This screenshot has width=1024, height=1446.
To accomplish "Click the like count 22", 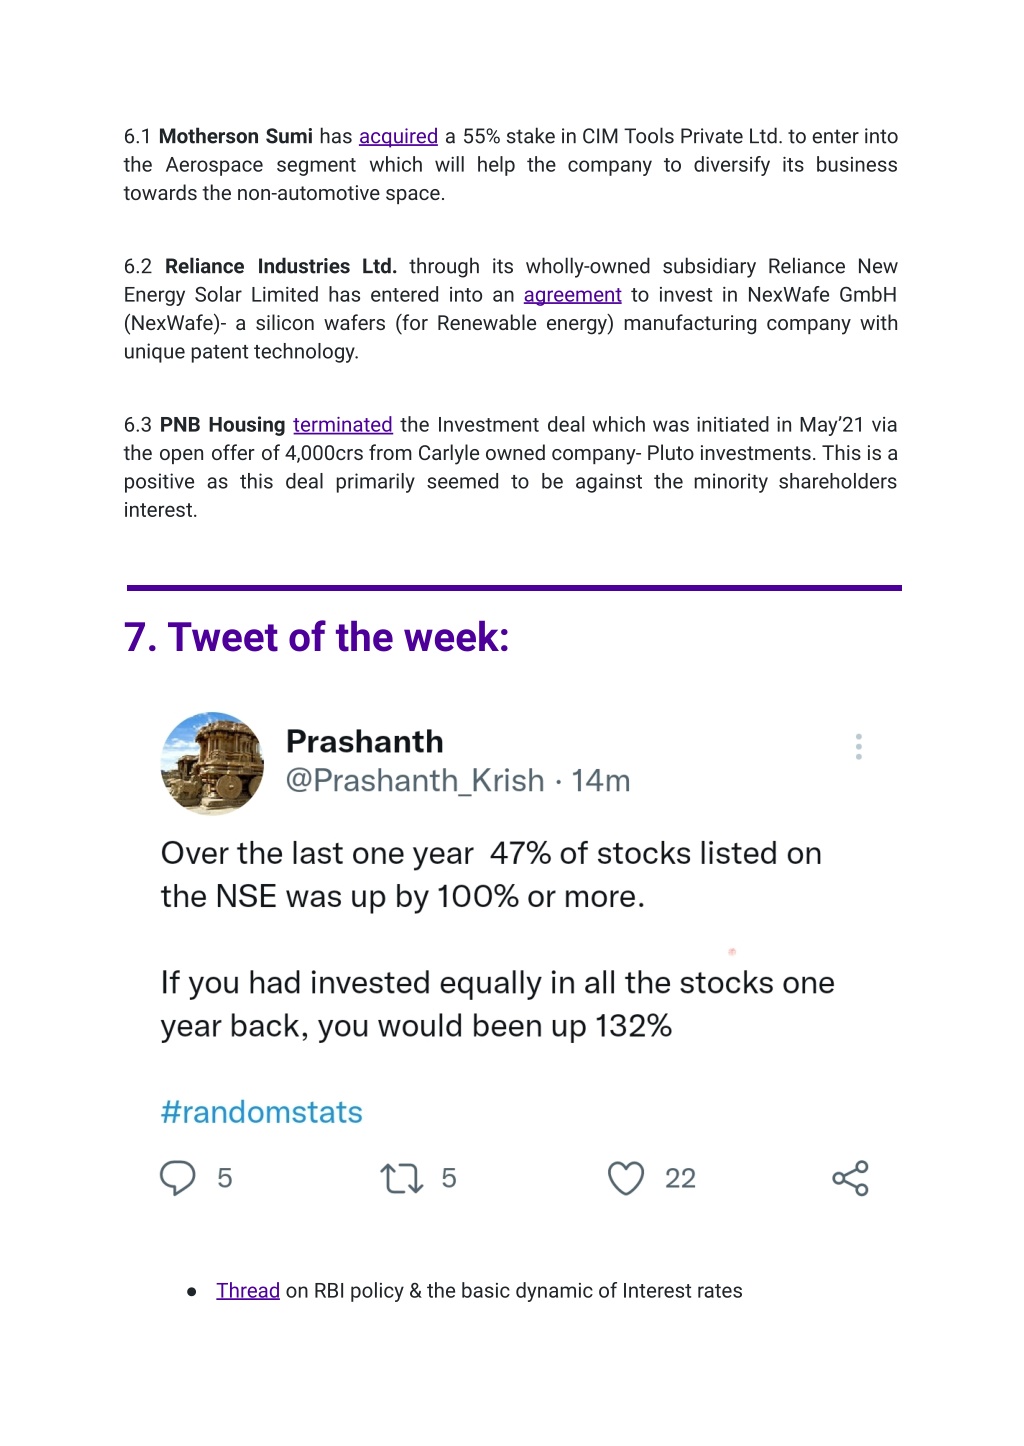I will click(680, 1179).
